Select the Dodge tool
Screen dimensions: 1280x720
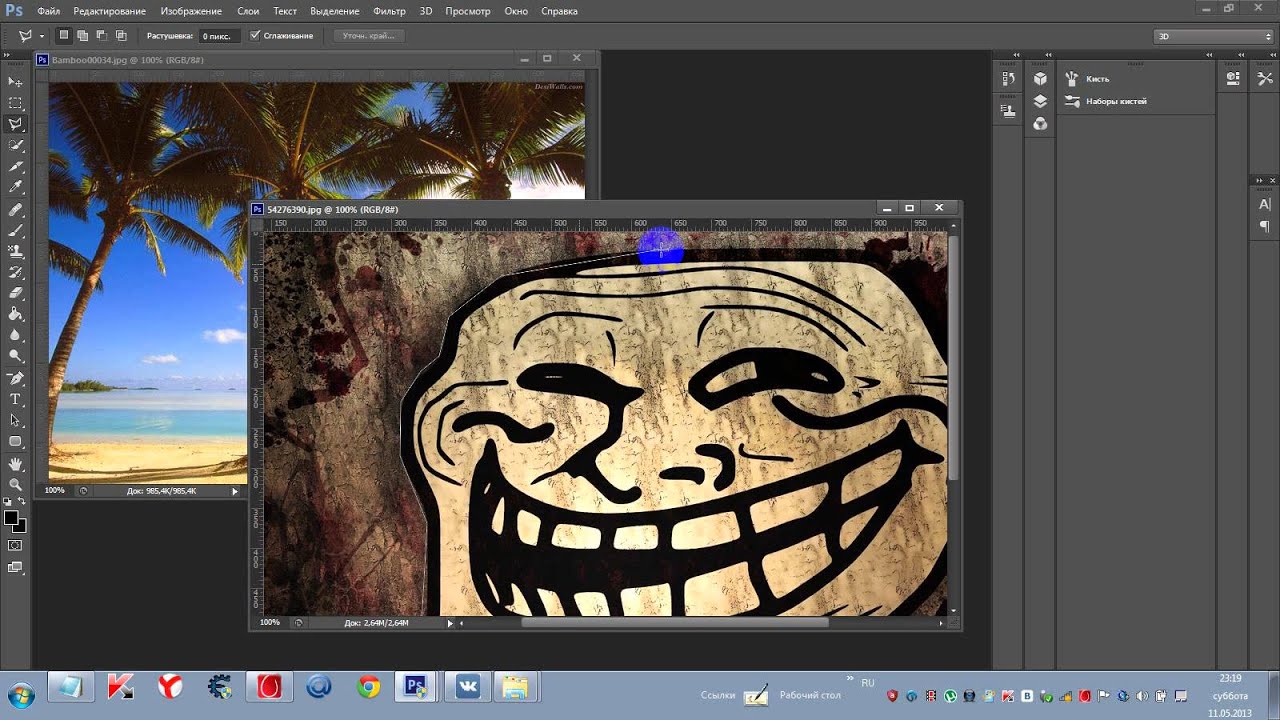pos(15,356)
